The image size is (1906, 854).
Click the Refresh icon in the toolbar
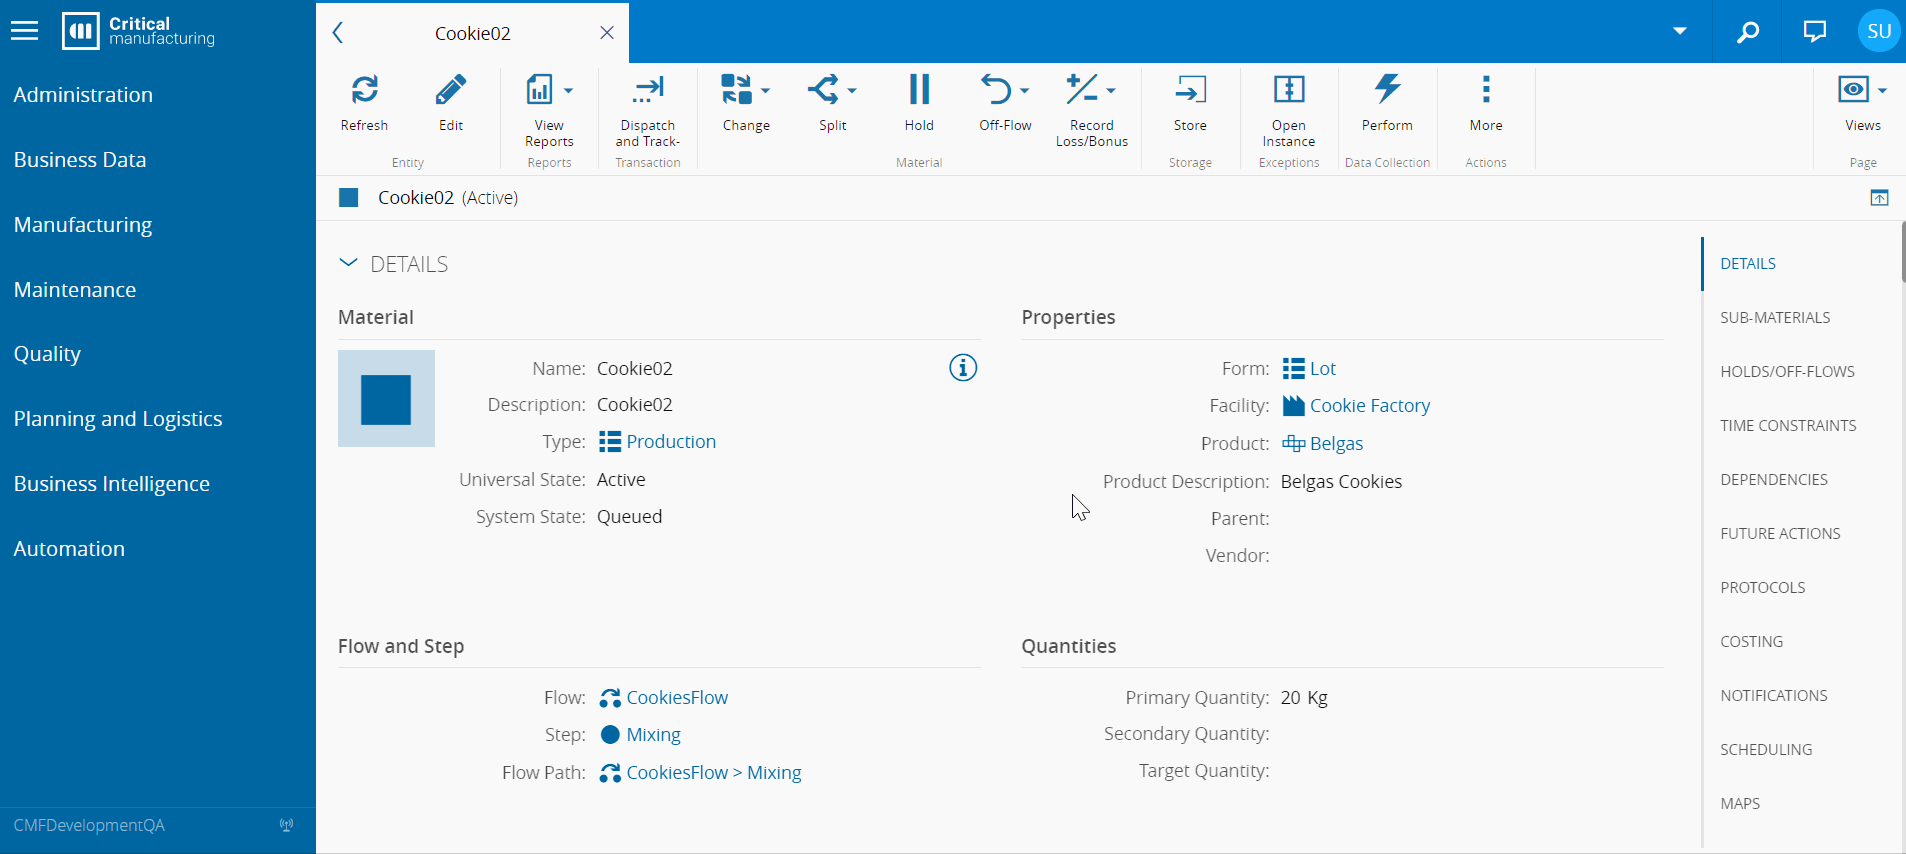pyautogui.click(x=364, y=91)
